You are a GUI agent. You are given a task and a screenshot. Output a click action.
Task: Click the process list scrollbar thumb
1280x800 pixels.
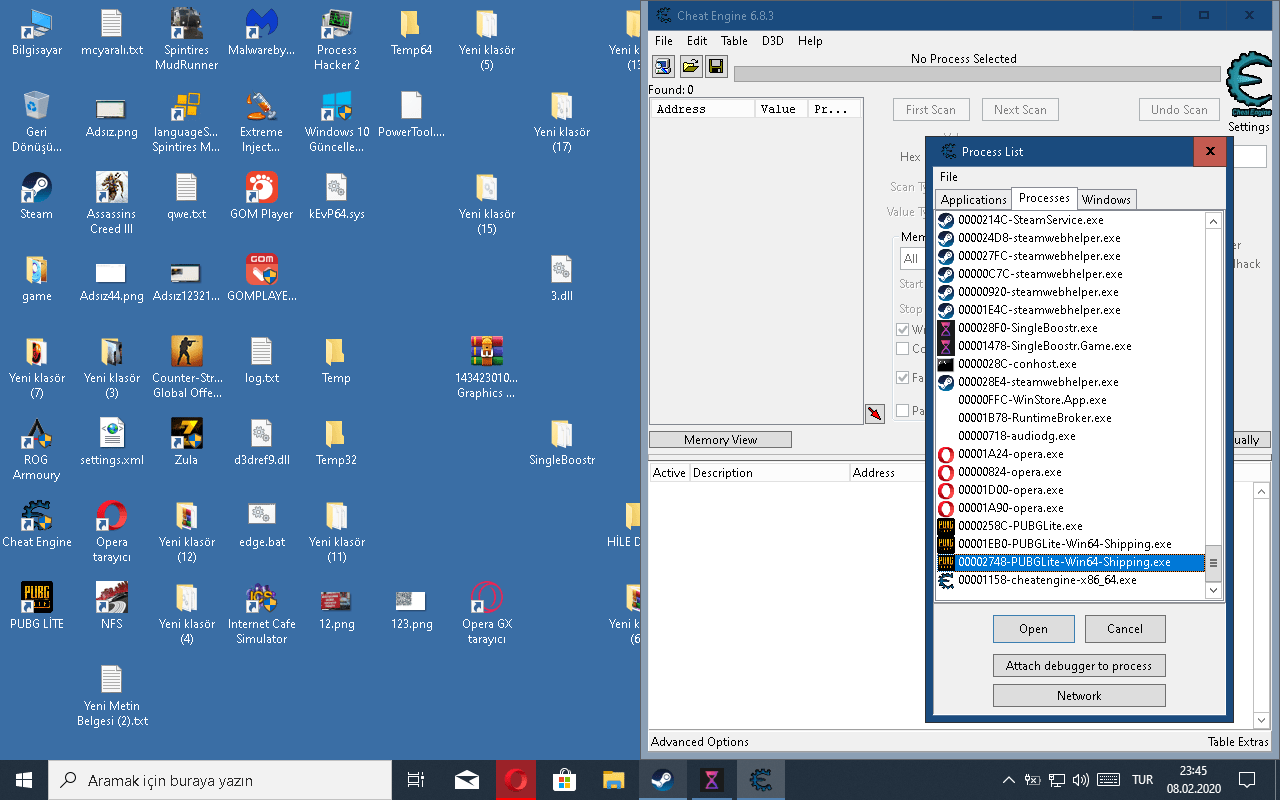[1214, 563]
